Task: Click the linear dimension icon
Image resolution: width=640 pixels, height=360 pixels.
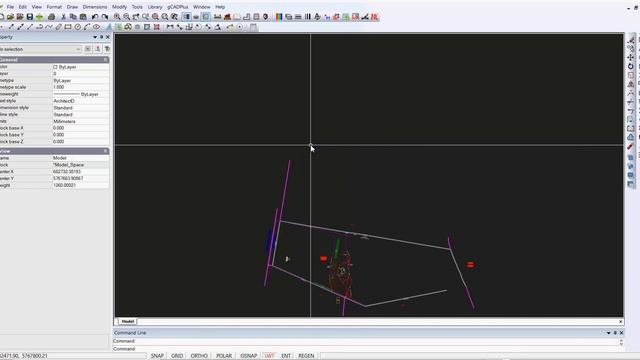Action: coord(170,27)
